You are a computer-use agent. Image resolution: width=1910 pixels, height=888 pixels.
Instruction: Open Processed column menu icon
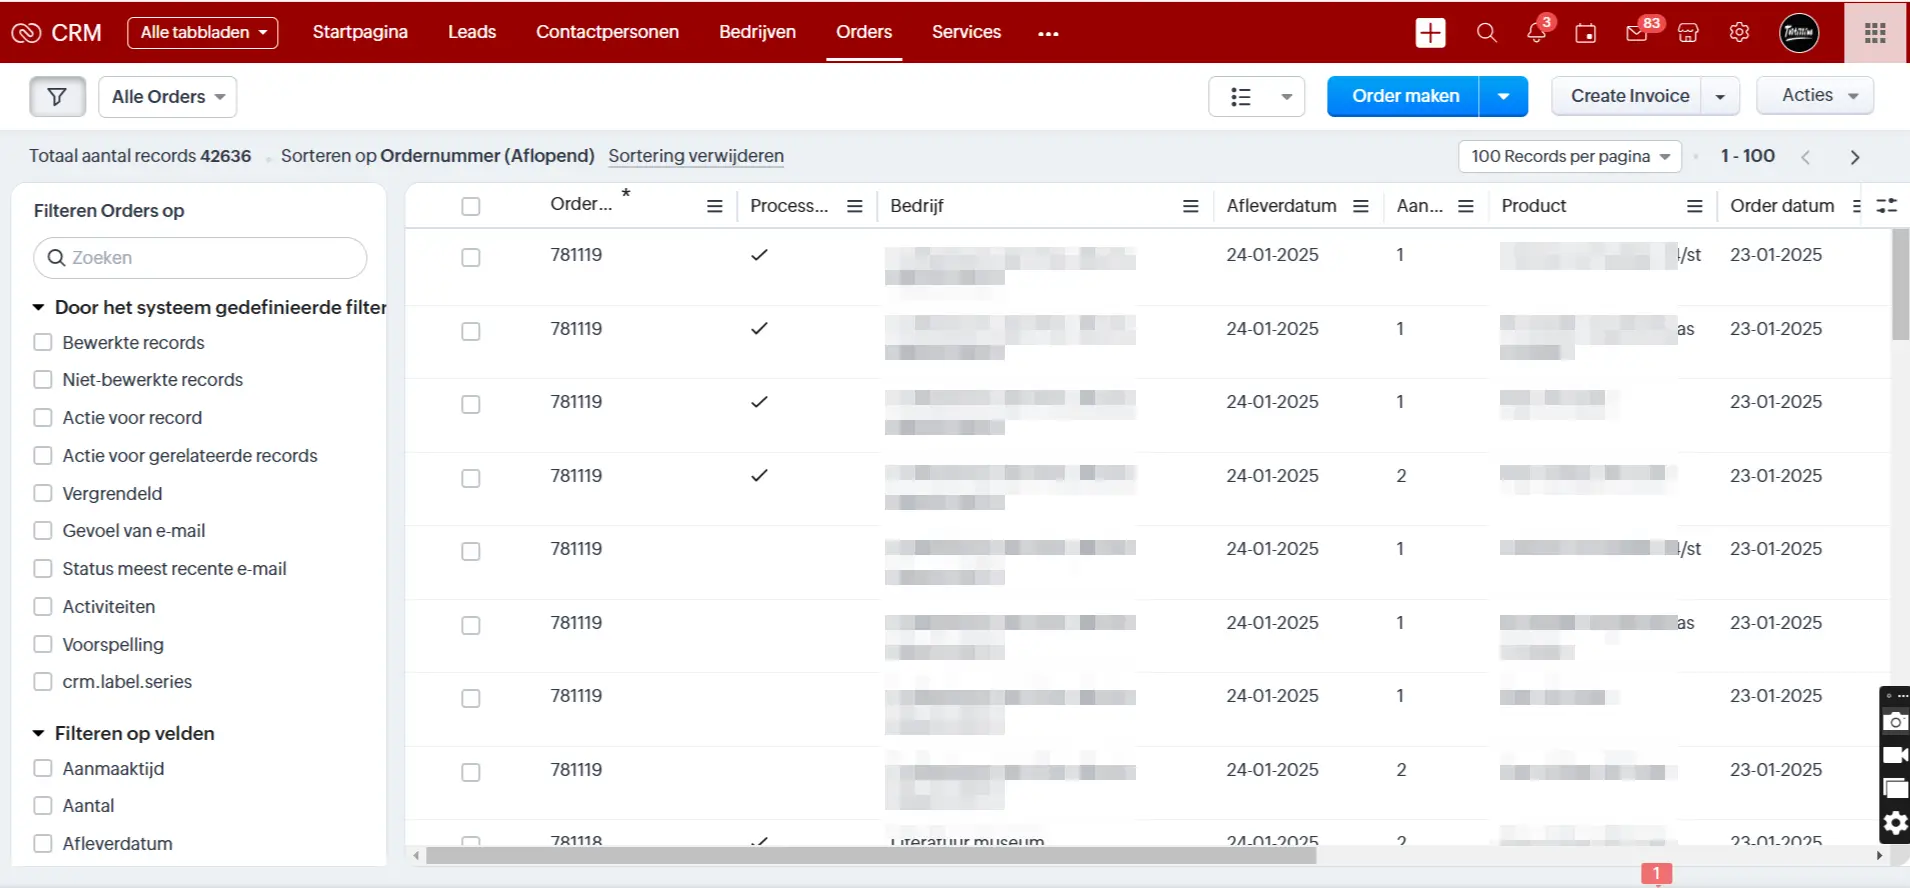click(855, 206)
